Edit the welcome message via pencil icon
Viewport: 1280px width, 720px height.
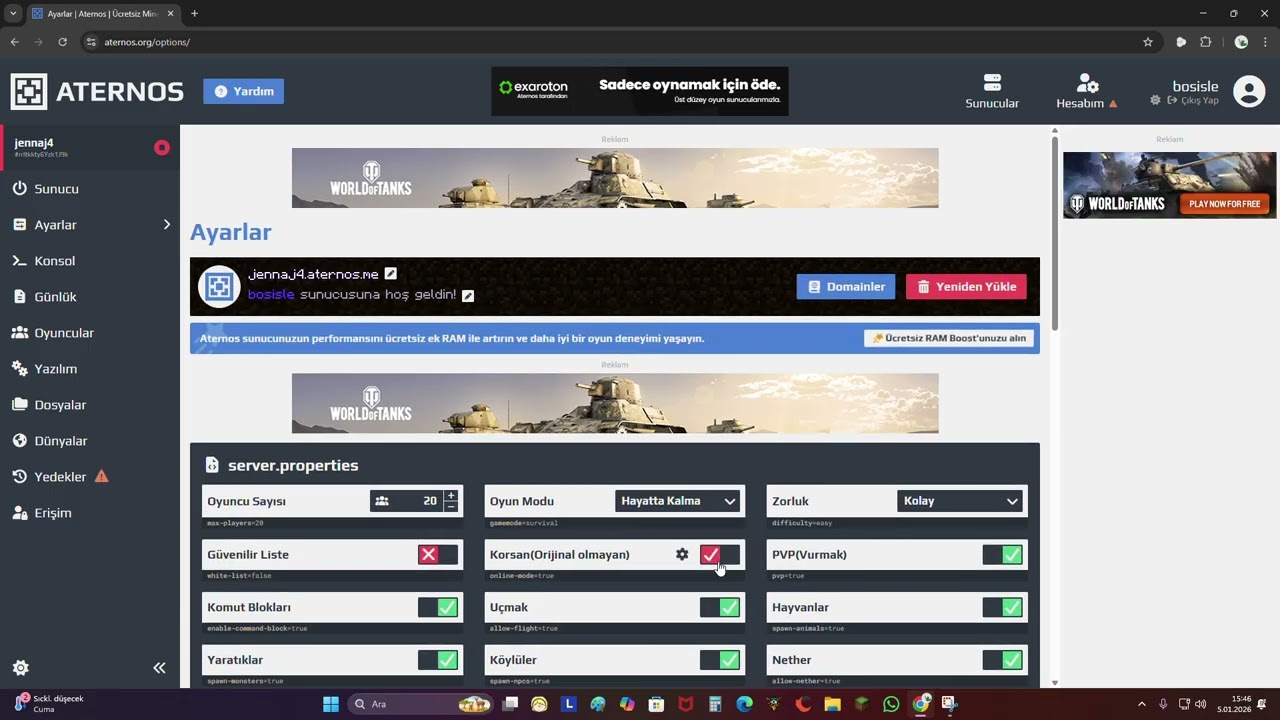[x=468, y=295]
